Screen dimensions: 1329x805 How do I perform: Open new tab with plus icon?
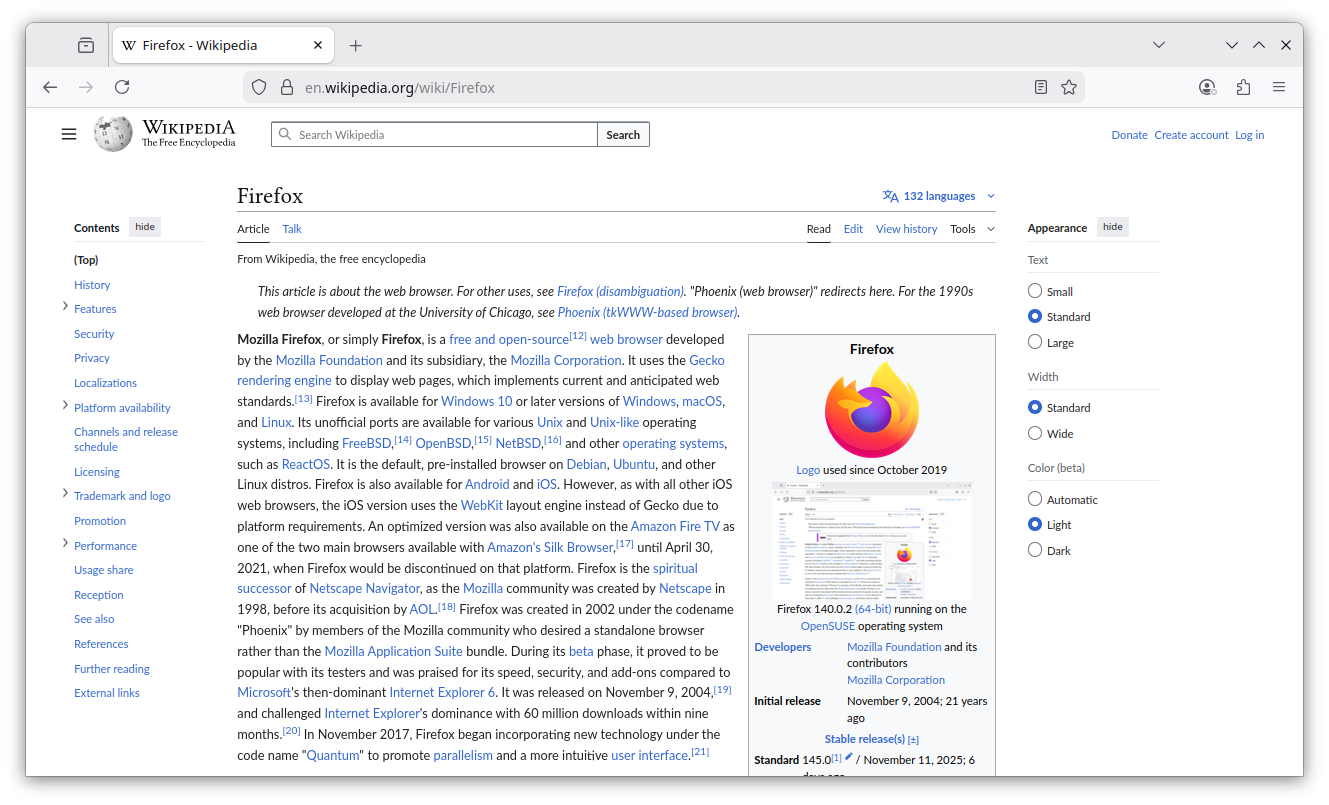click(x=355, y=45)
